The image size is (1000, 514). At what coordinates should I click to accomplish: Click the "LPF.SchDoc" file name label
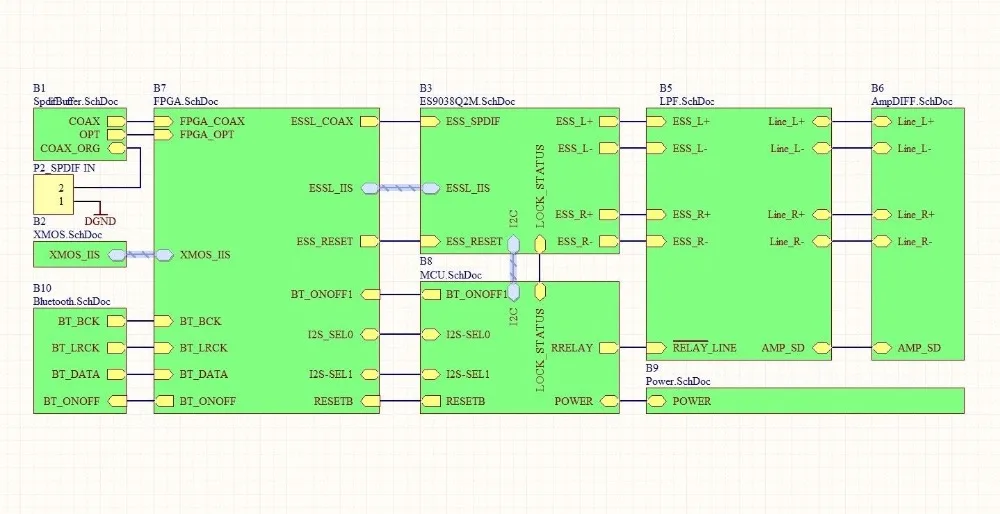click(687, 101)
